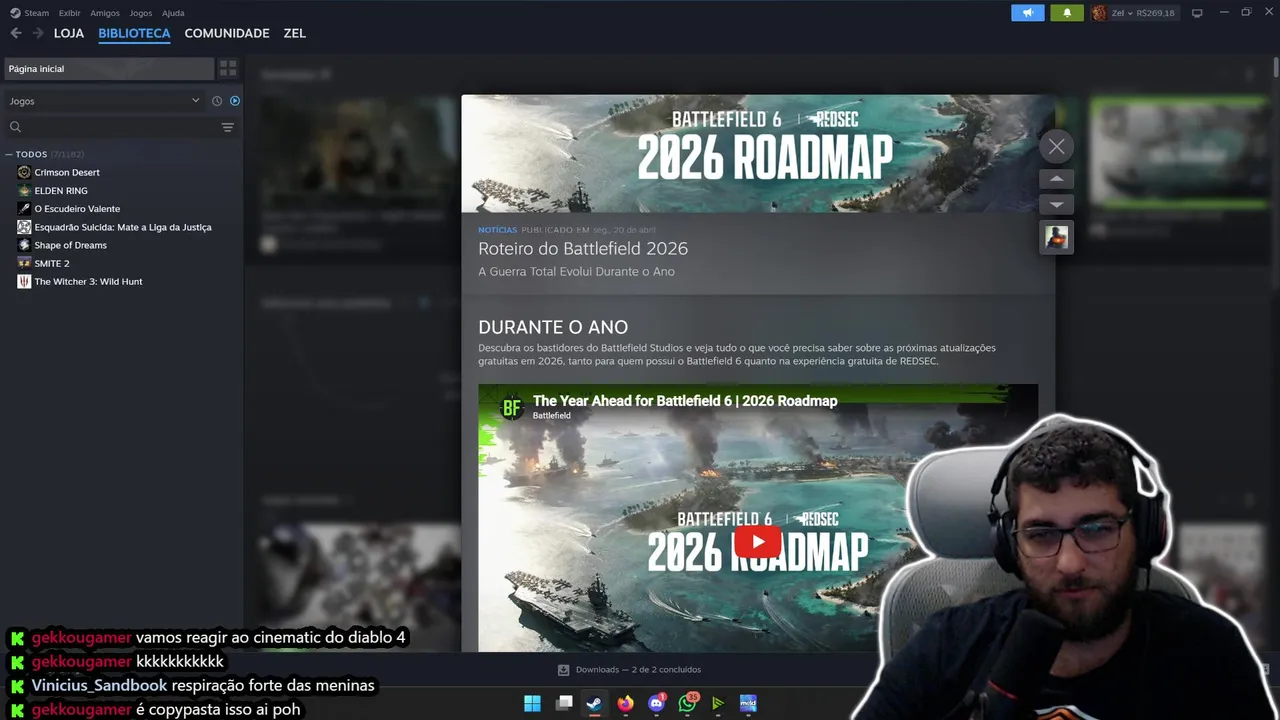The height and width of the screenshot is (720, 1280).
Task: Open Discord from the taskbar
Action: click(x=656, y=704)
